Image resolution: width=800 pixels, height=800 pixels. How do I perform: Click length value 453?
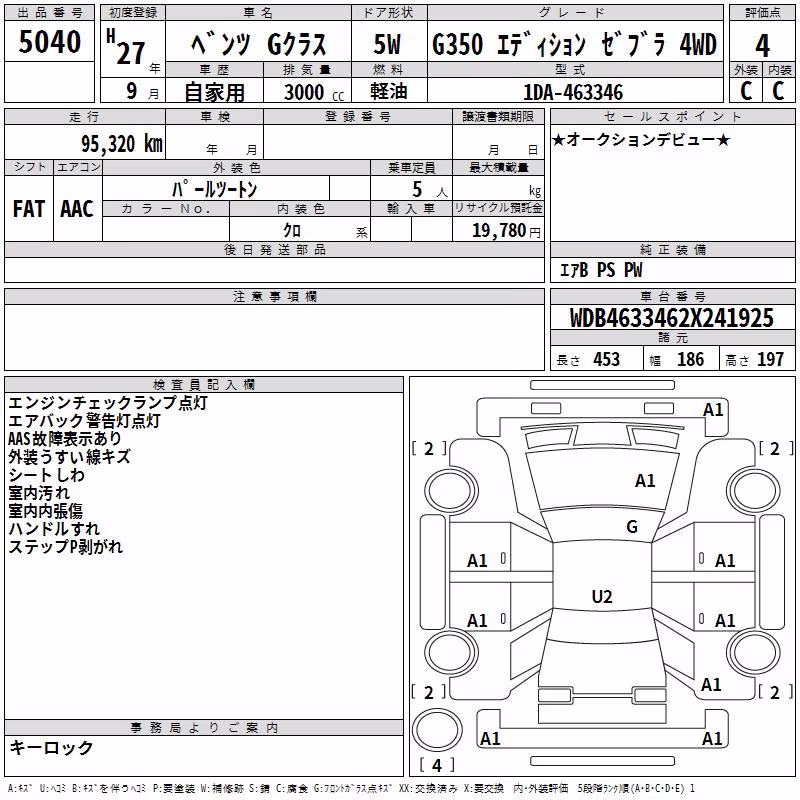(606, 359)
